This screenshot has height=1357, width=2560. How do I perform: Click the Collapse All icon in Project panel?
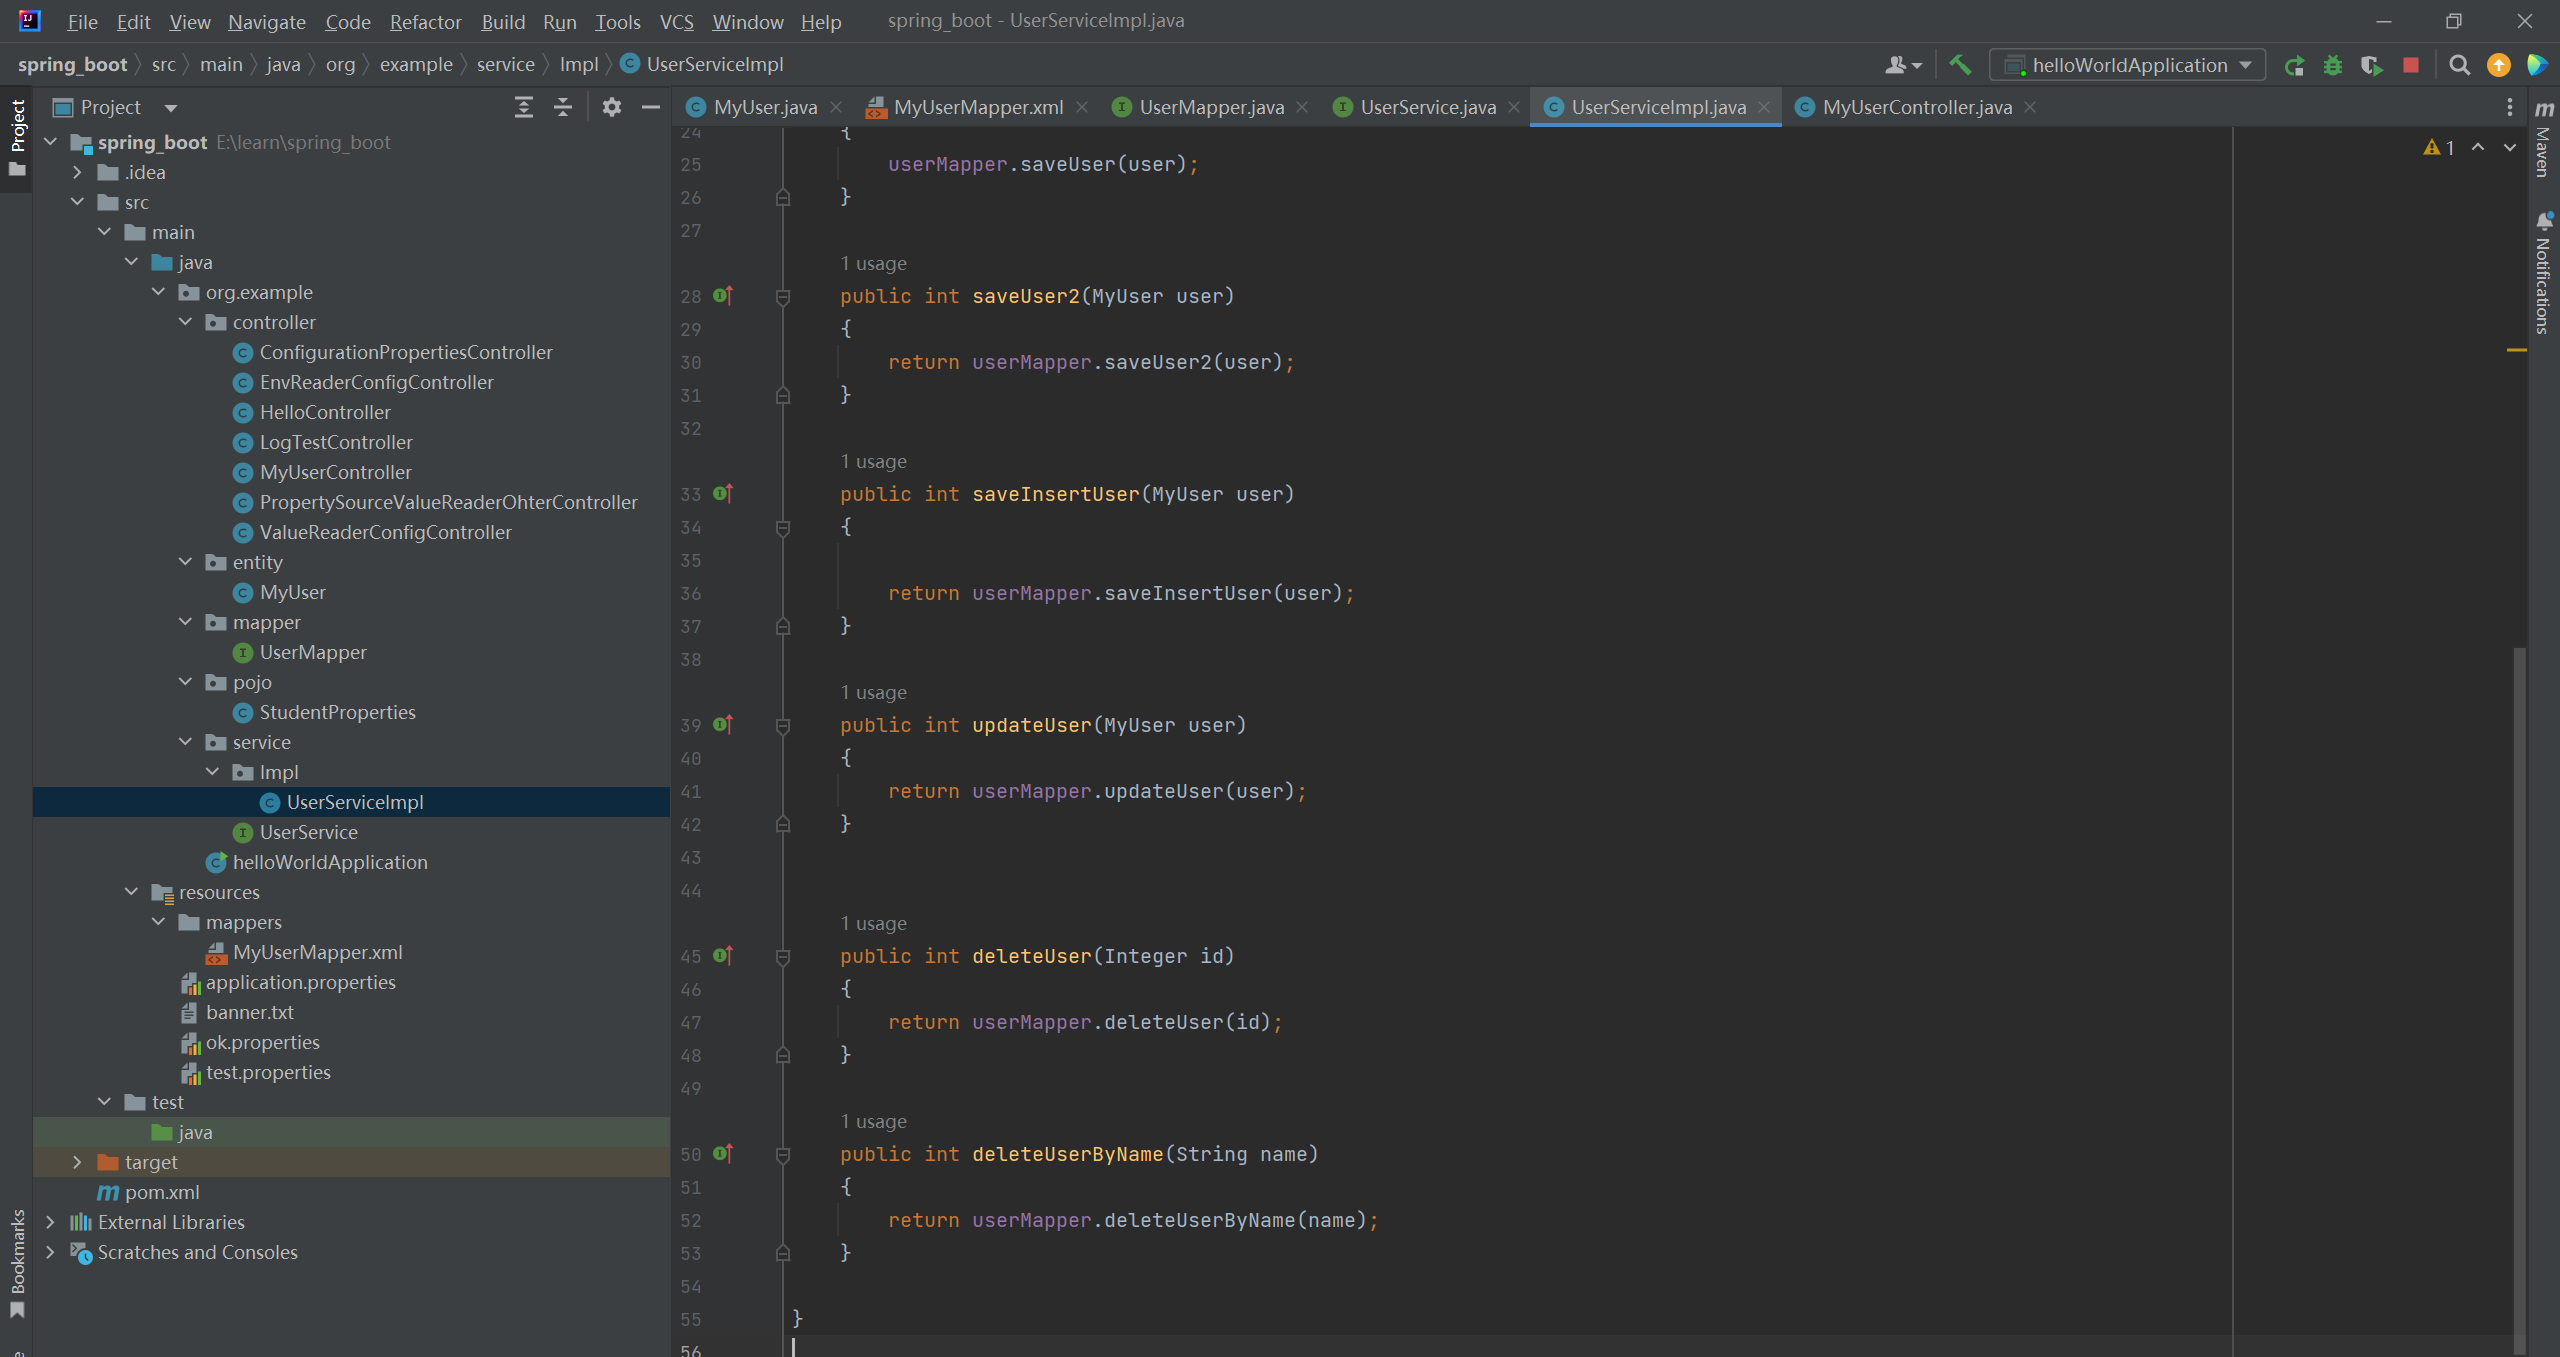(563, 107)
